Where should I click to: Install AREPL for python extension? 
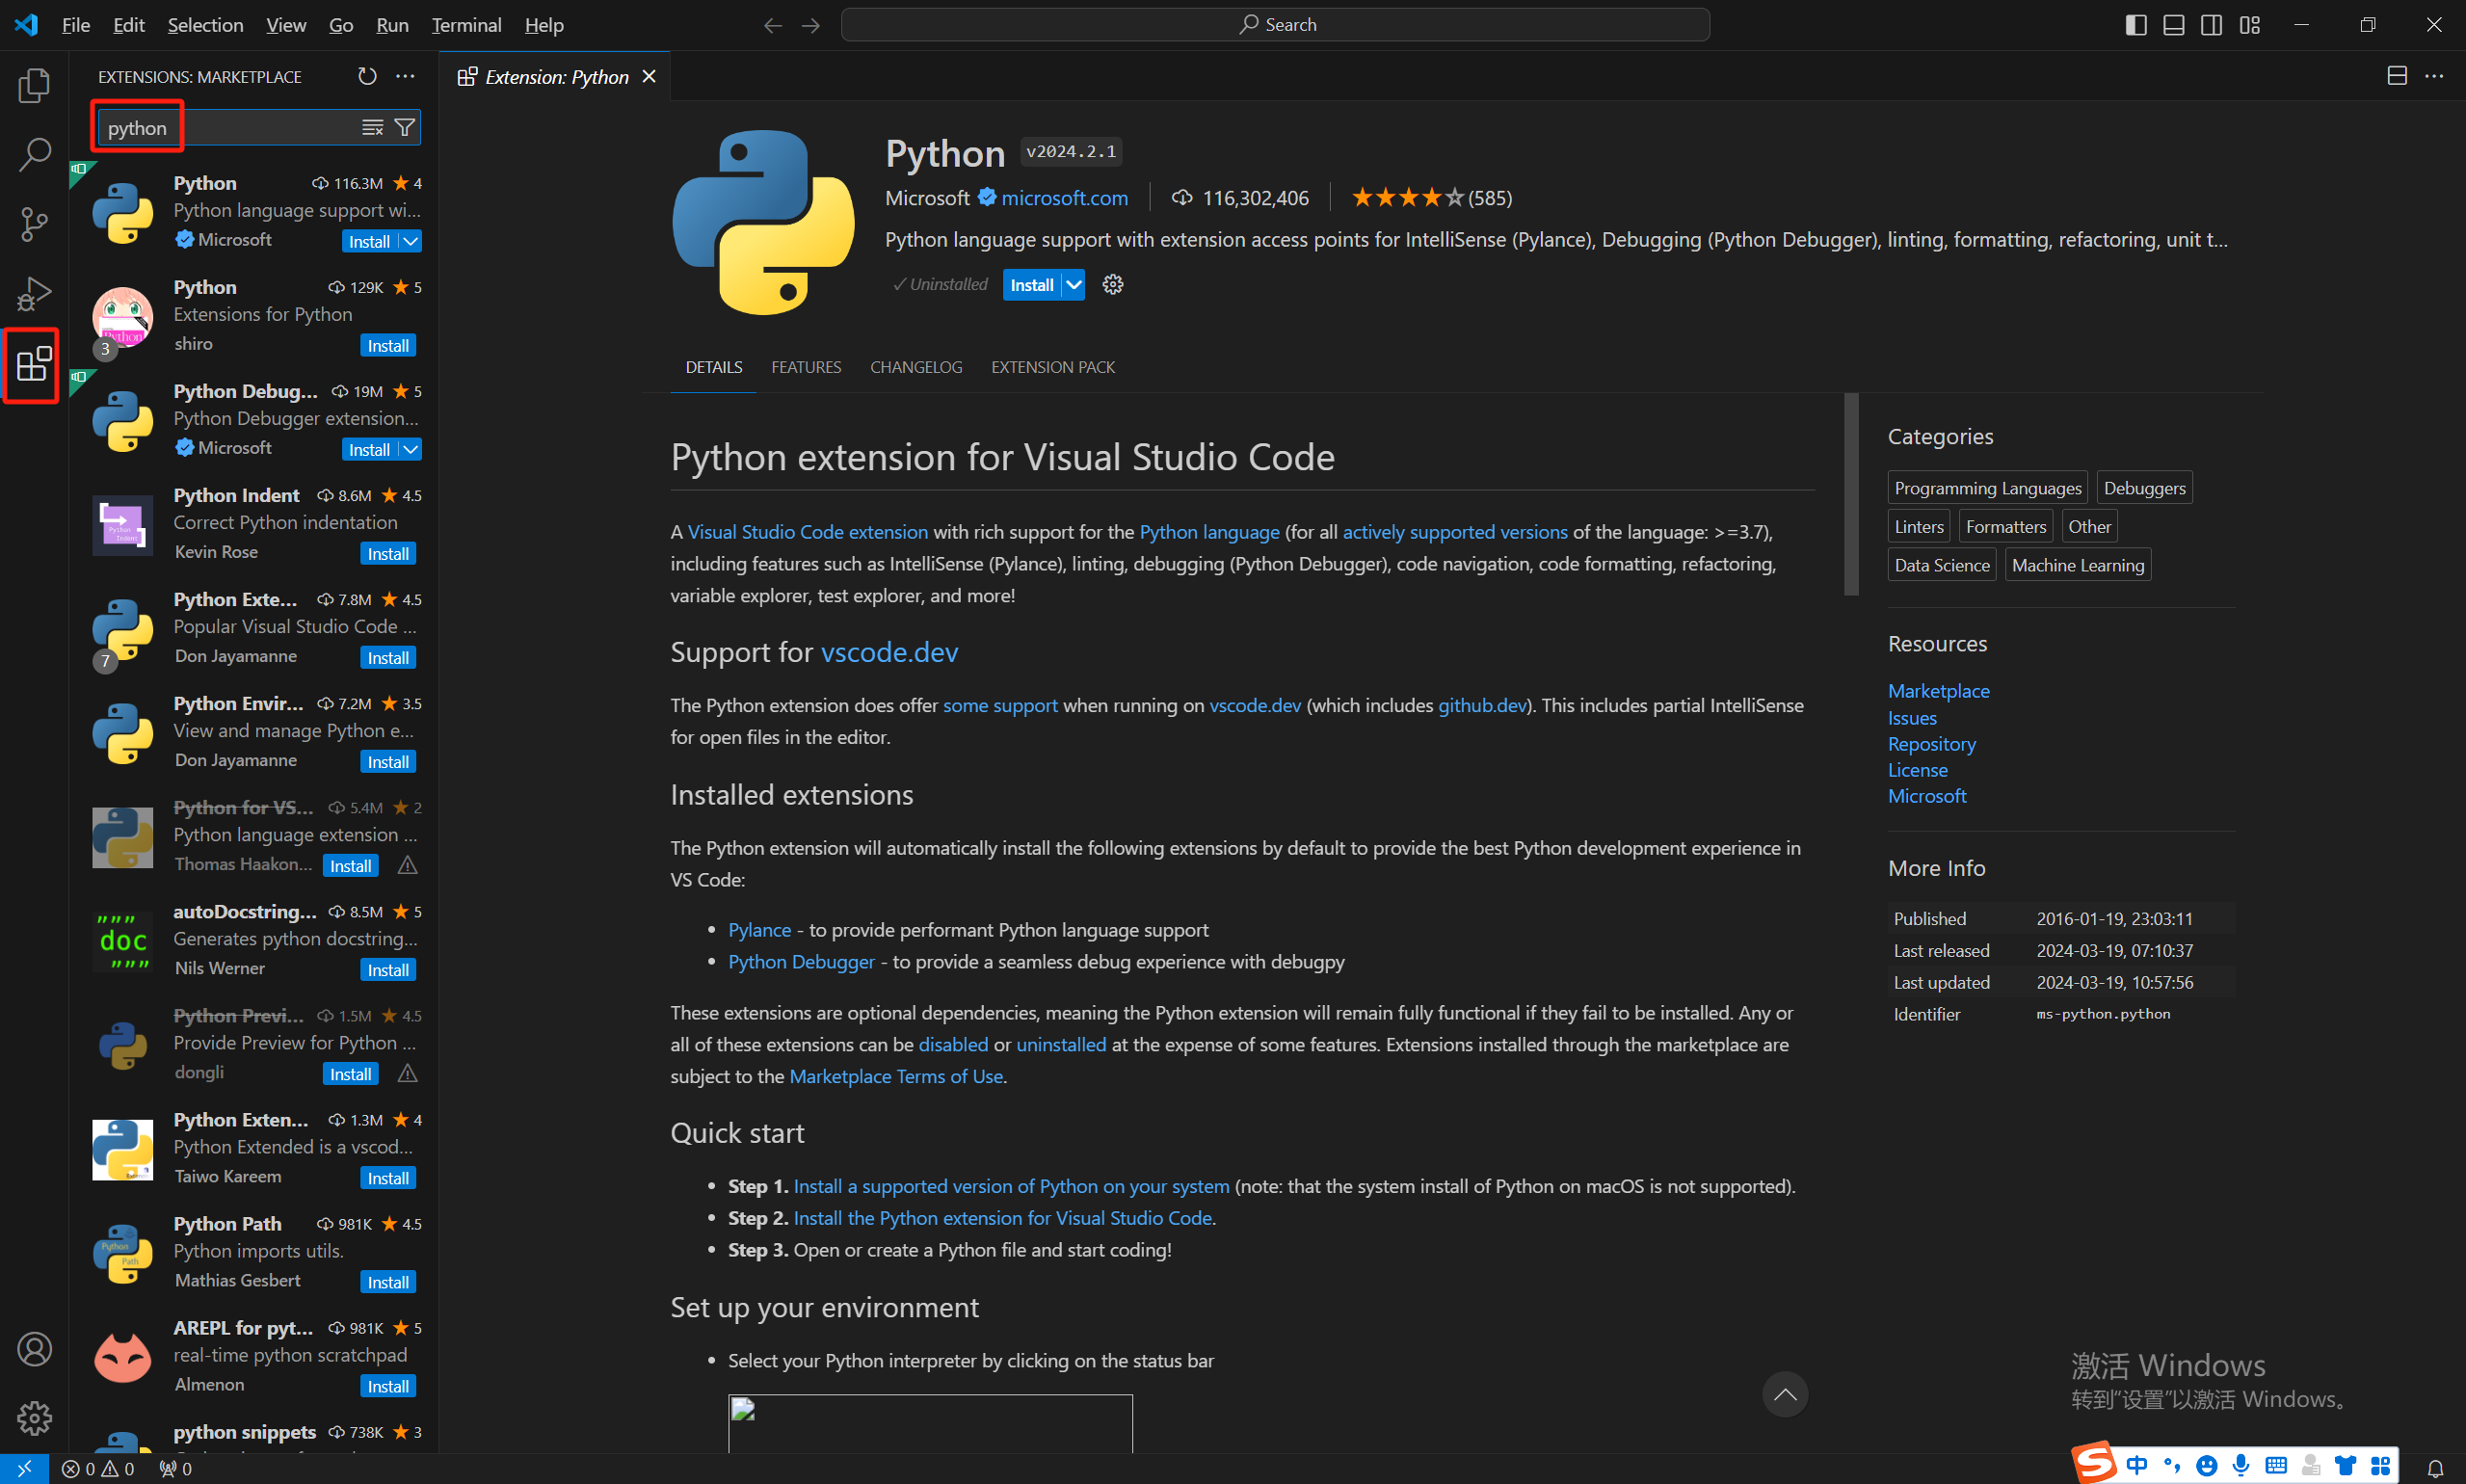tap(388, 1385)
